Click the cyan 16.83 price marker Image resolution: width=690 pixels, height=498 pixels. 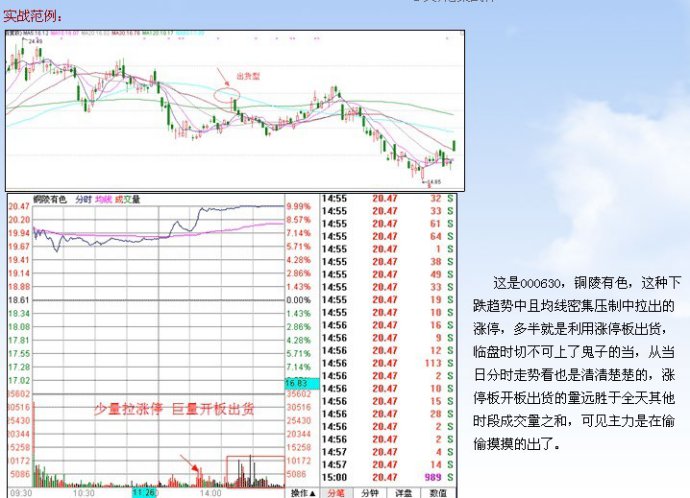(302, 383)
